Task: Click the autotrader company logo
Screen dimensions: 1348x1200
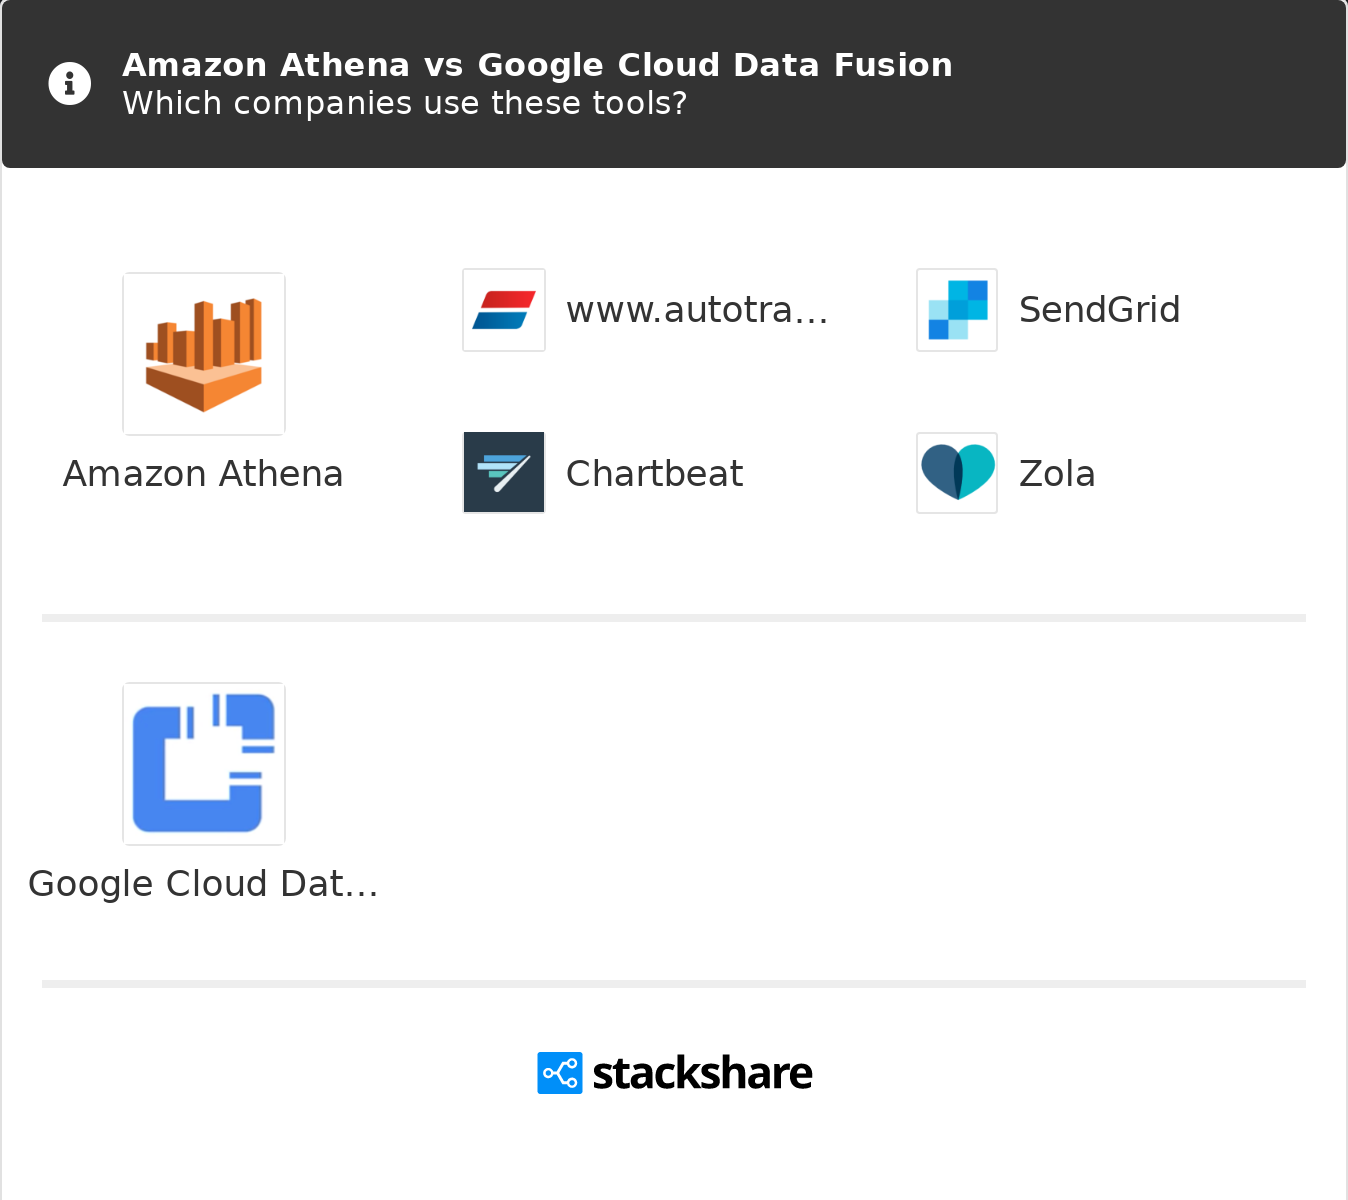Action: coord(504,310)
